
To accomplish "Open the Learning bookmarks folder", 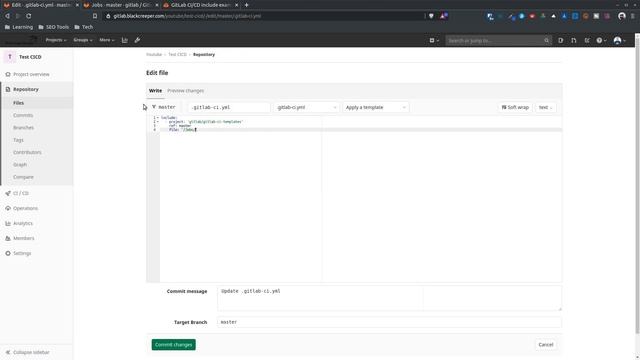I will [x=19, y=27].
